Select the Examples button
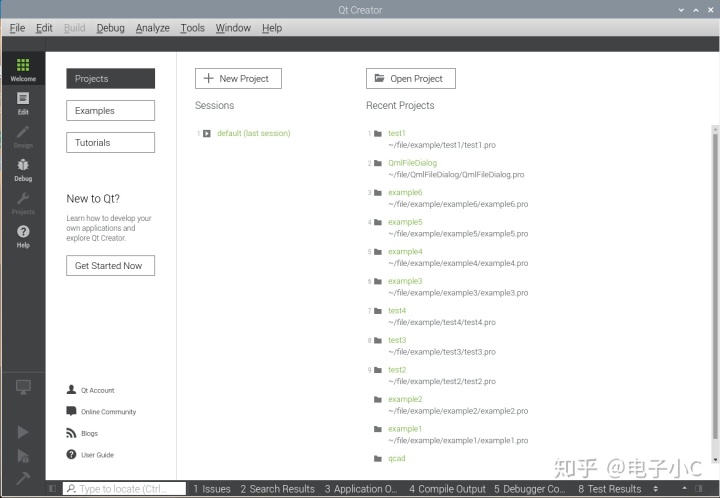 tap(110, 111)
